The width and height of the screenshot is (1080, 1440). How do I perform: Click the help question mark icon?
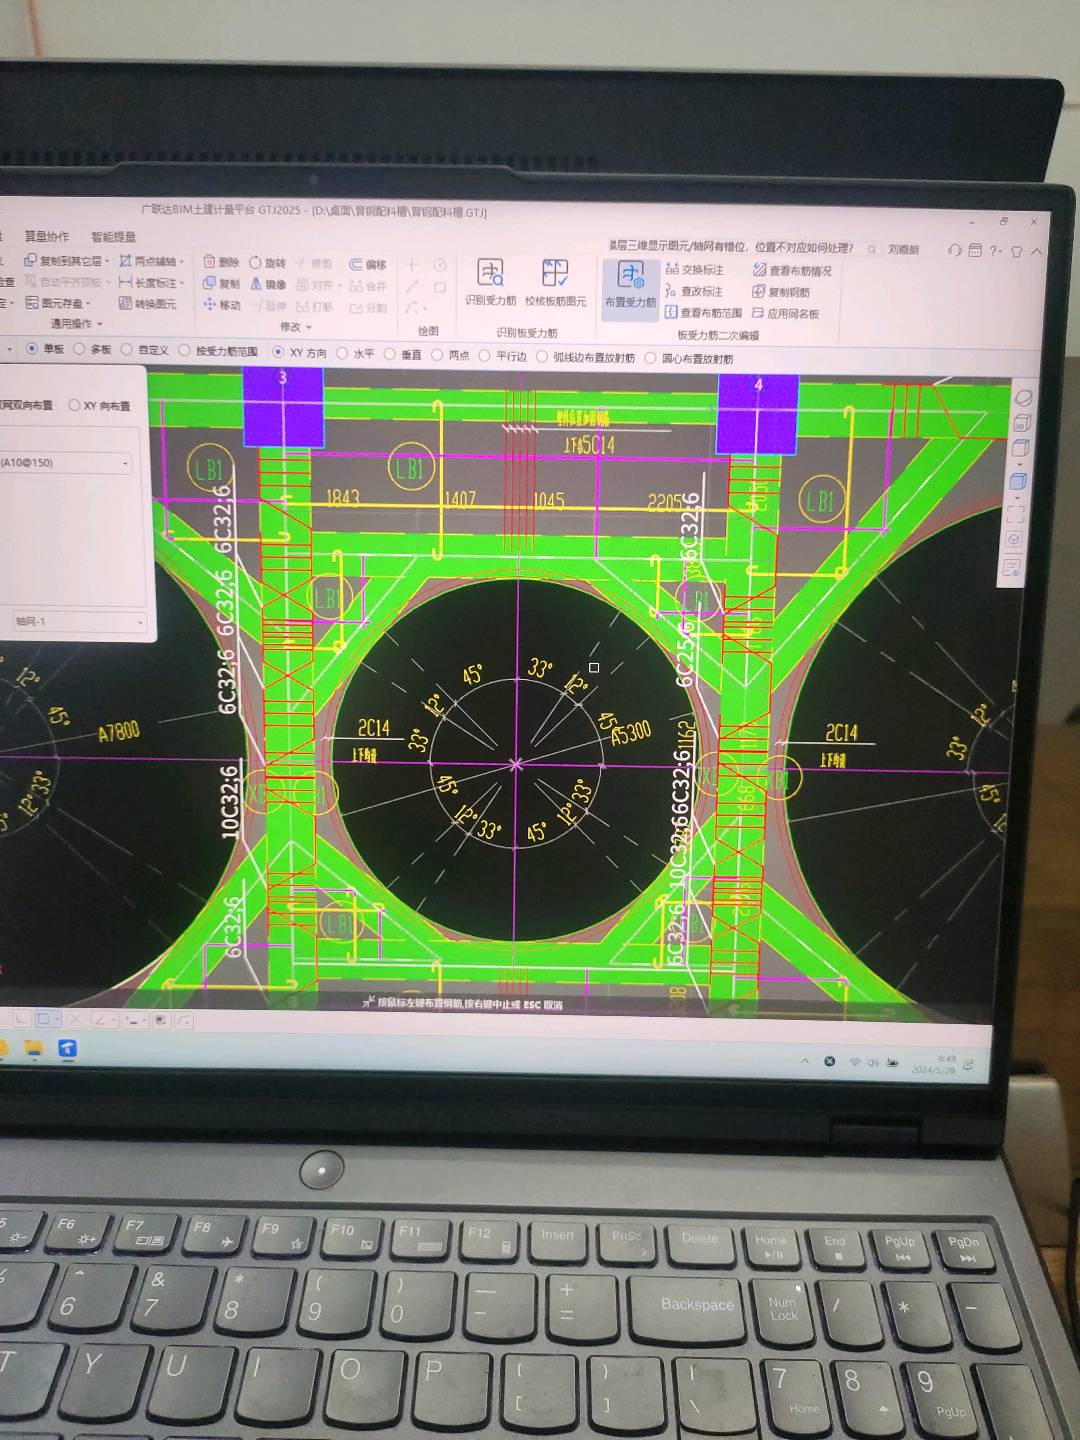click(995, 251)
